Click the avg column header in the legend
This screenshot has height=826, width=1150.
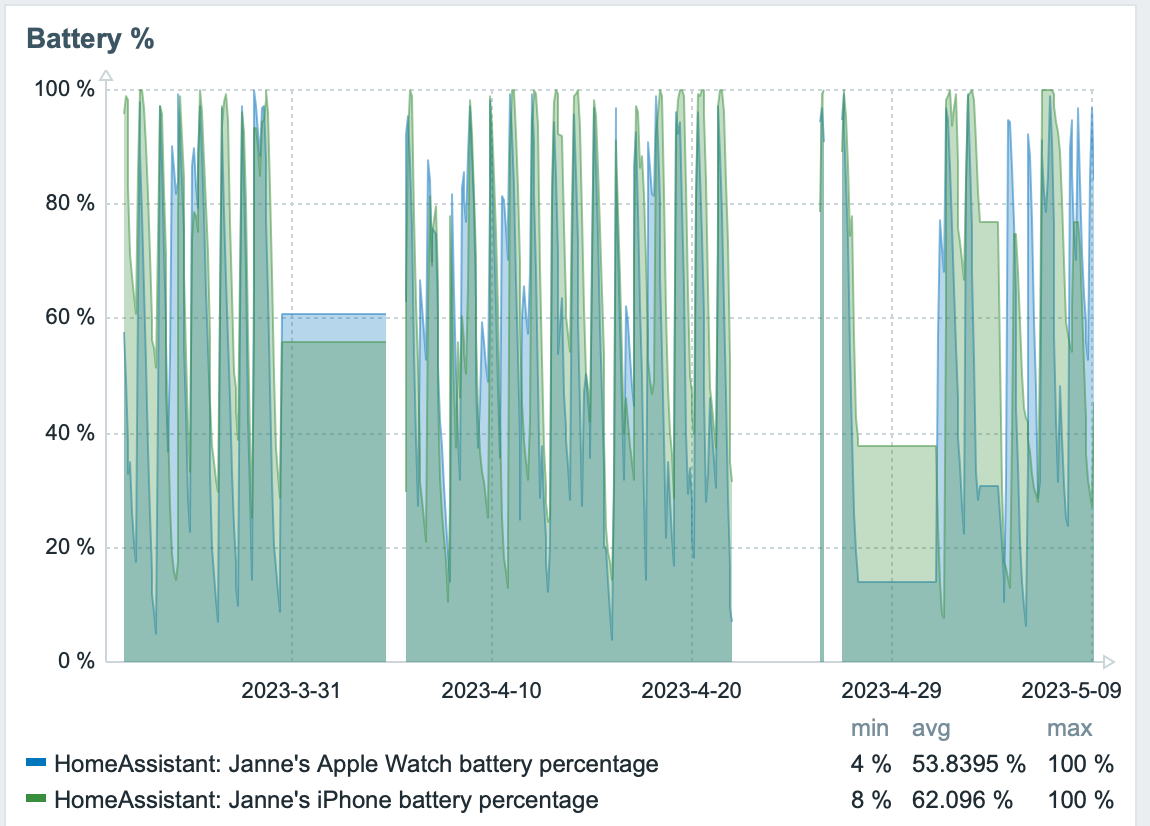[x=931, y=728]
